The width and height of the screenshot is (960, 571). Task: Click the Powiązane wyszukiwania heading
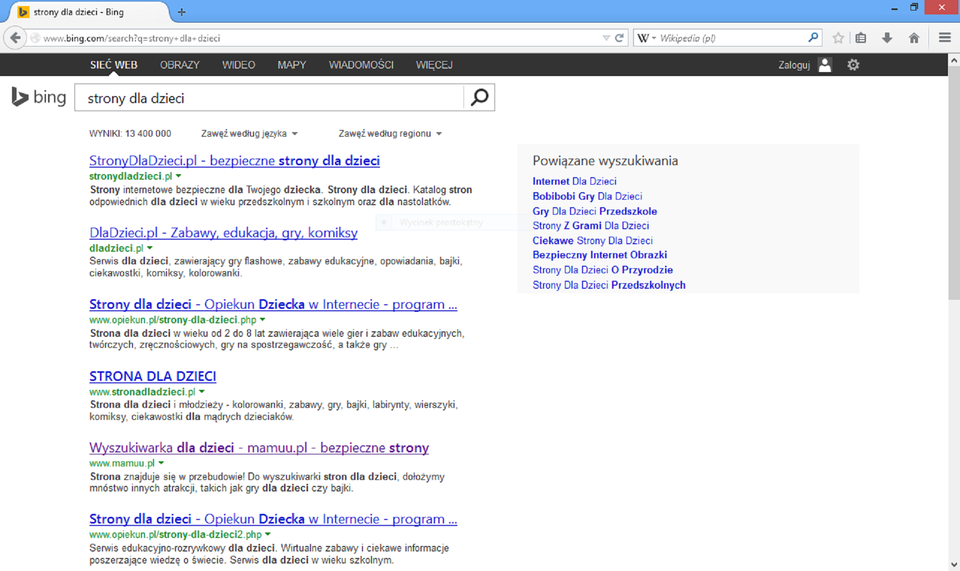point(605,160)
